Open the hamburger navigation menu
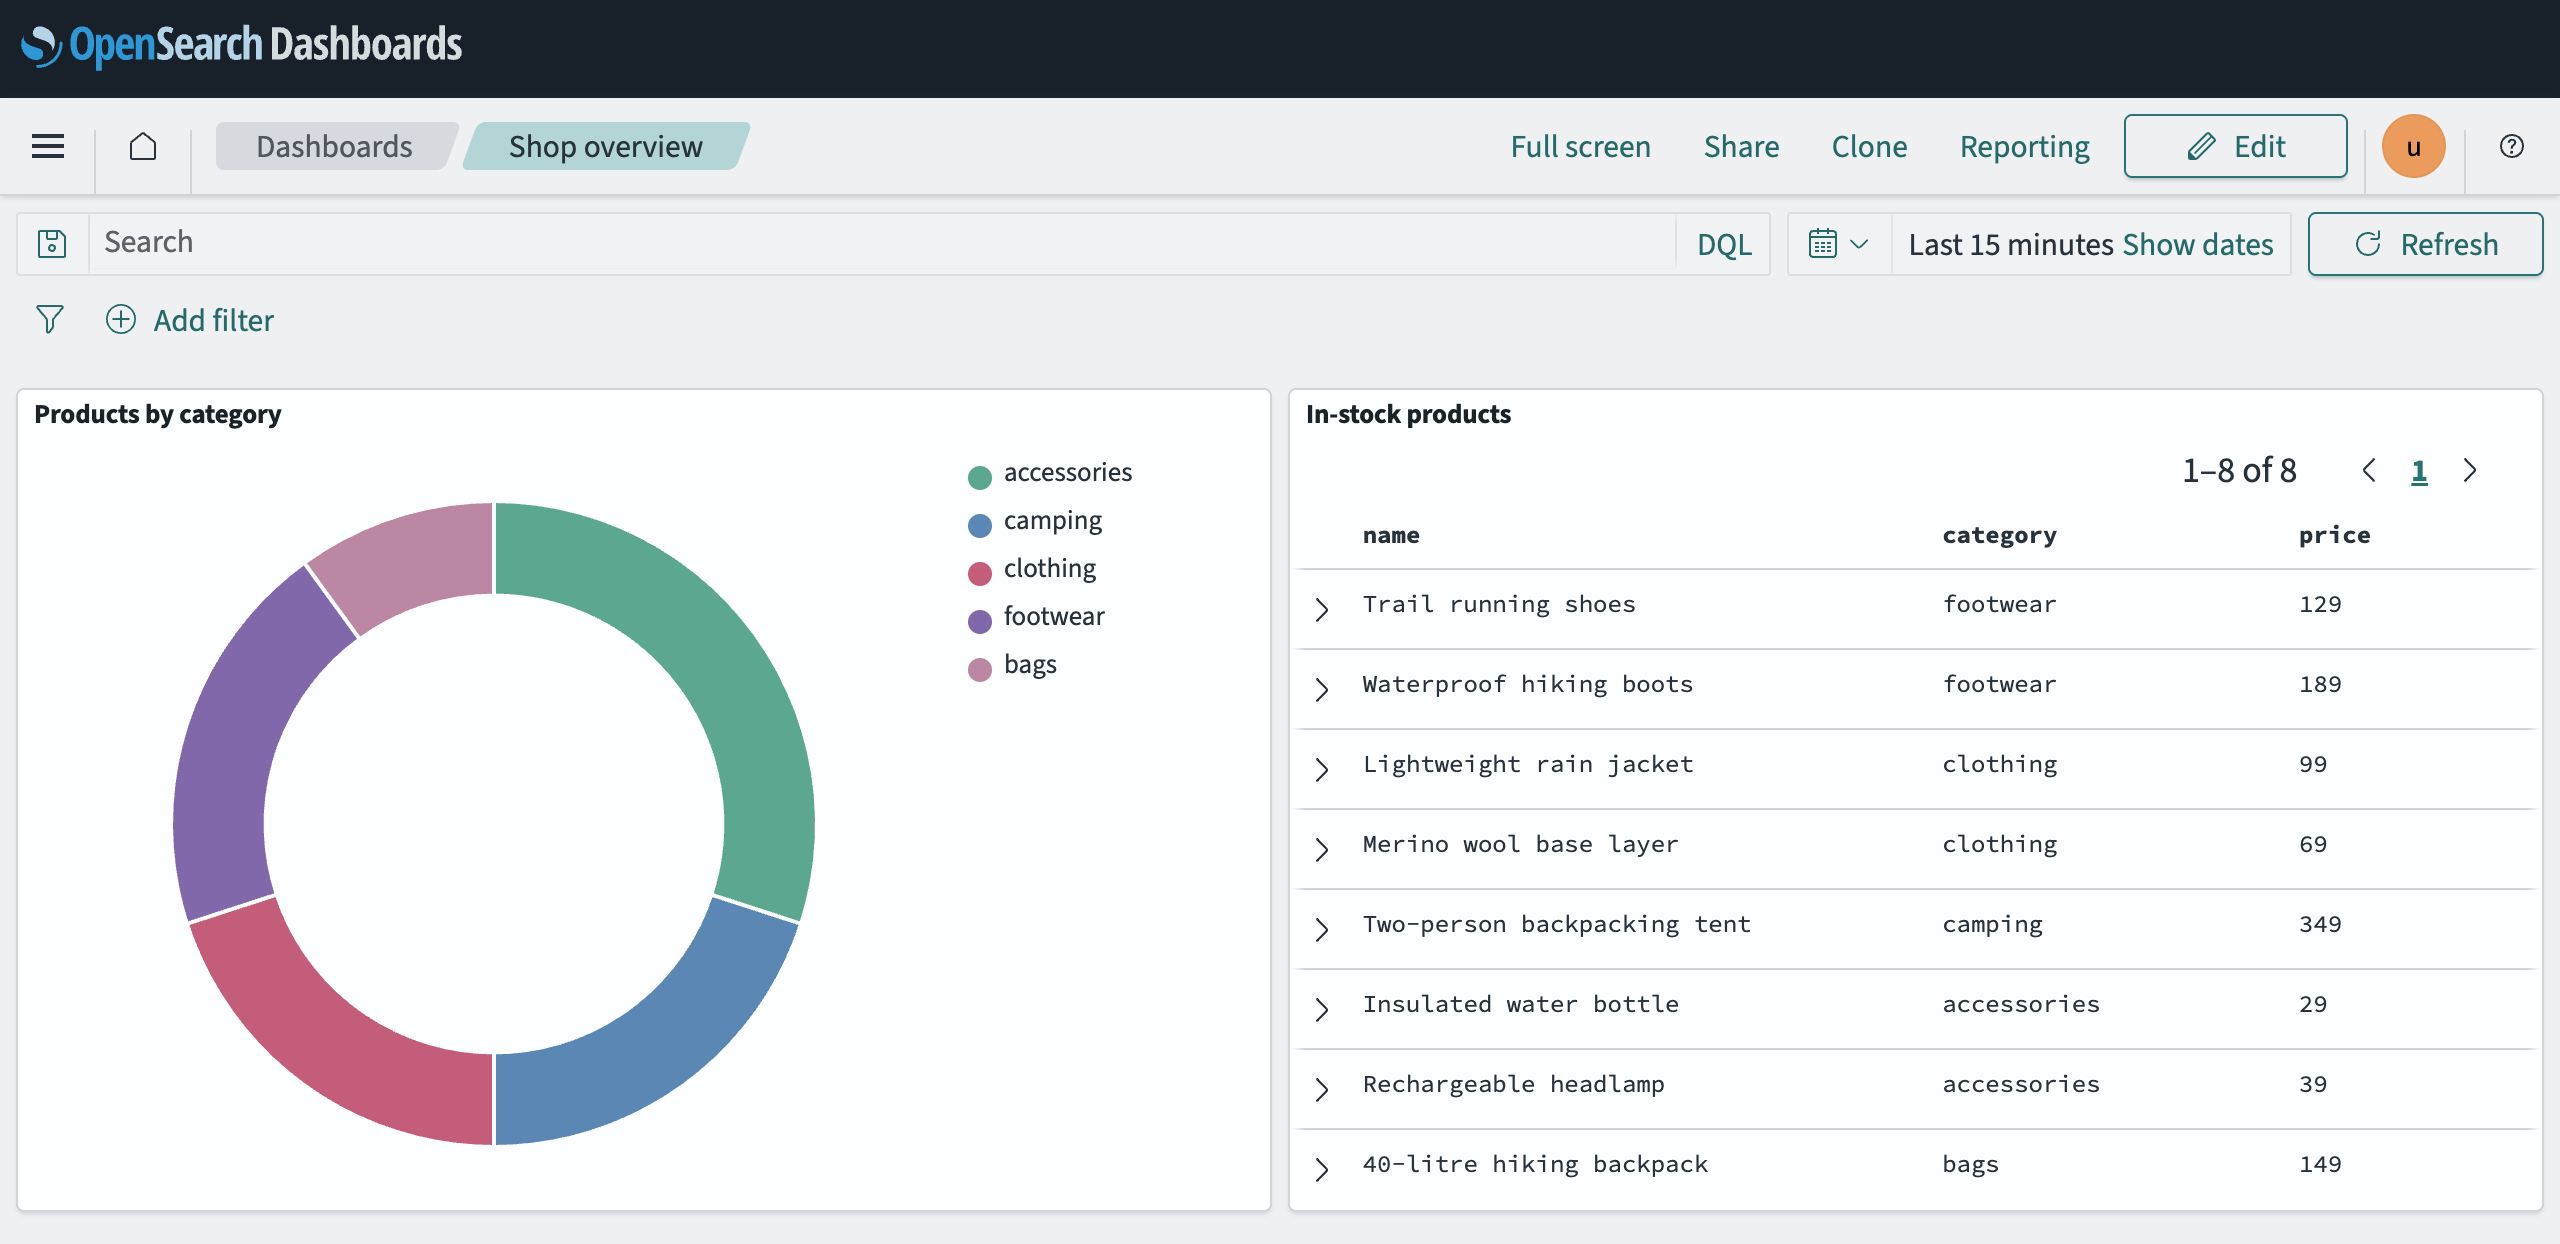Image resolution: width=2560 pixels, height=1244 pixels. [48, 146]
